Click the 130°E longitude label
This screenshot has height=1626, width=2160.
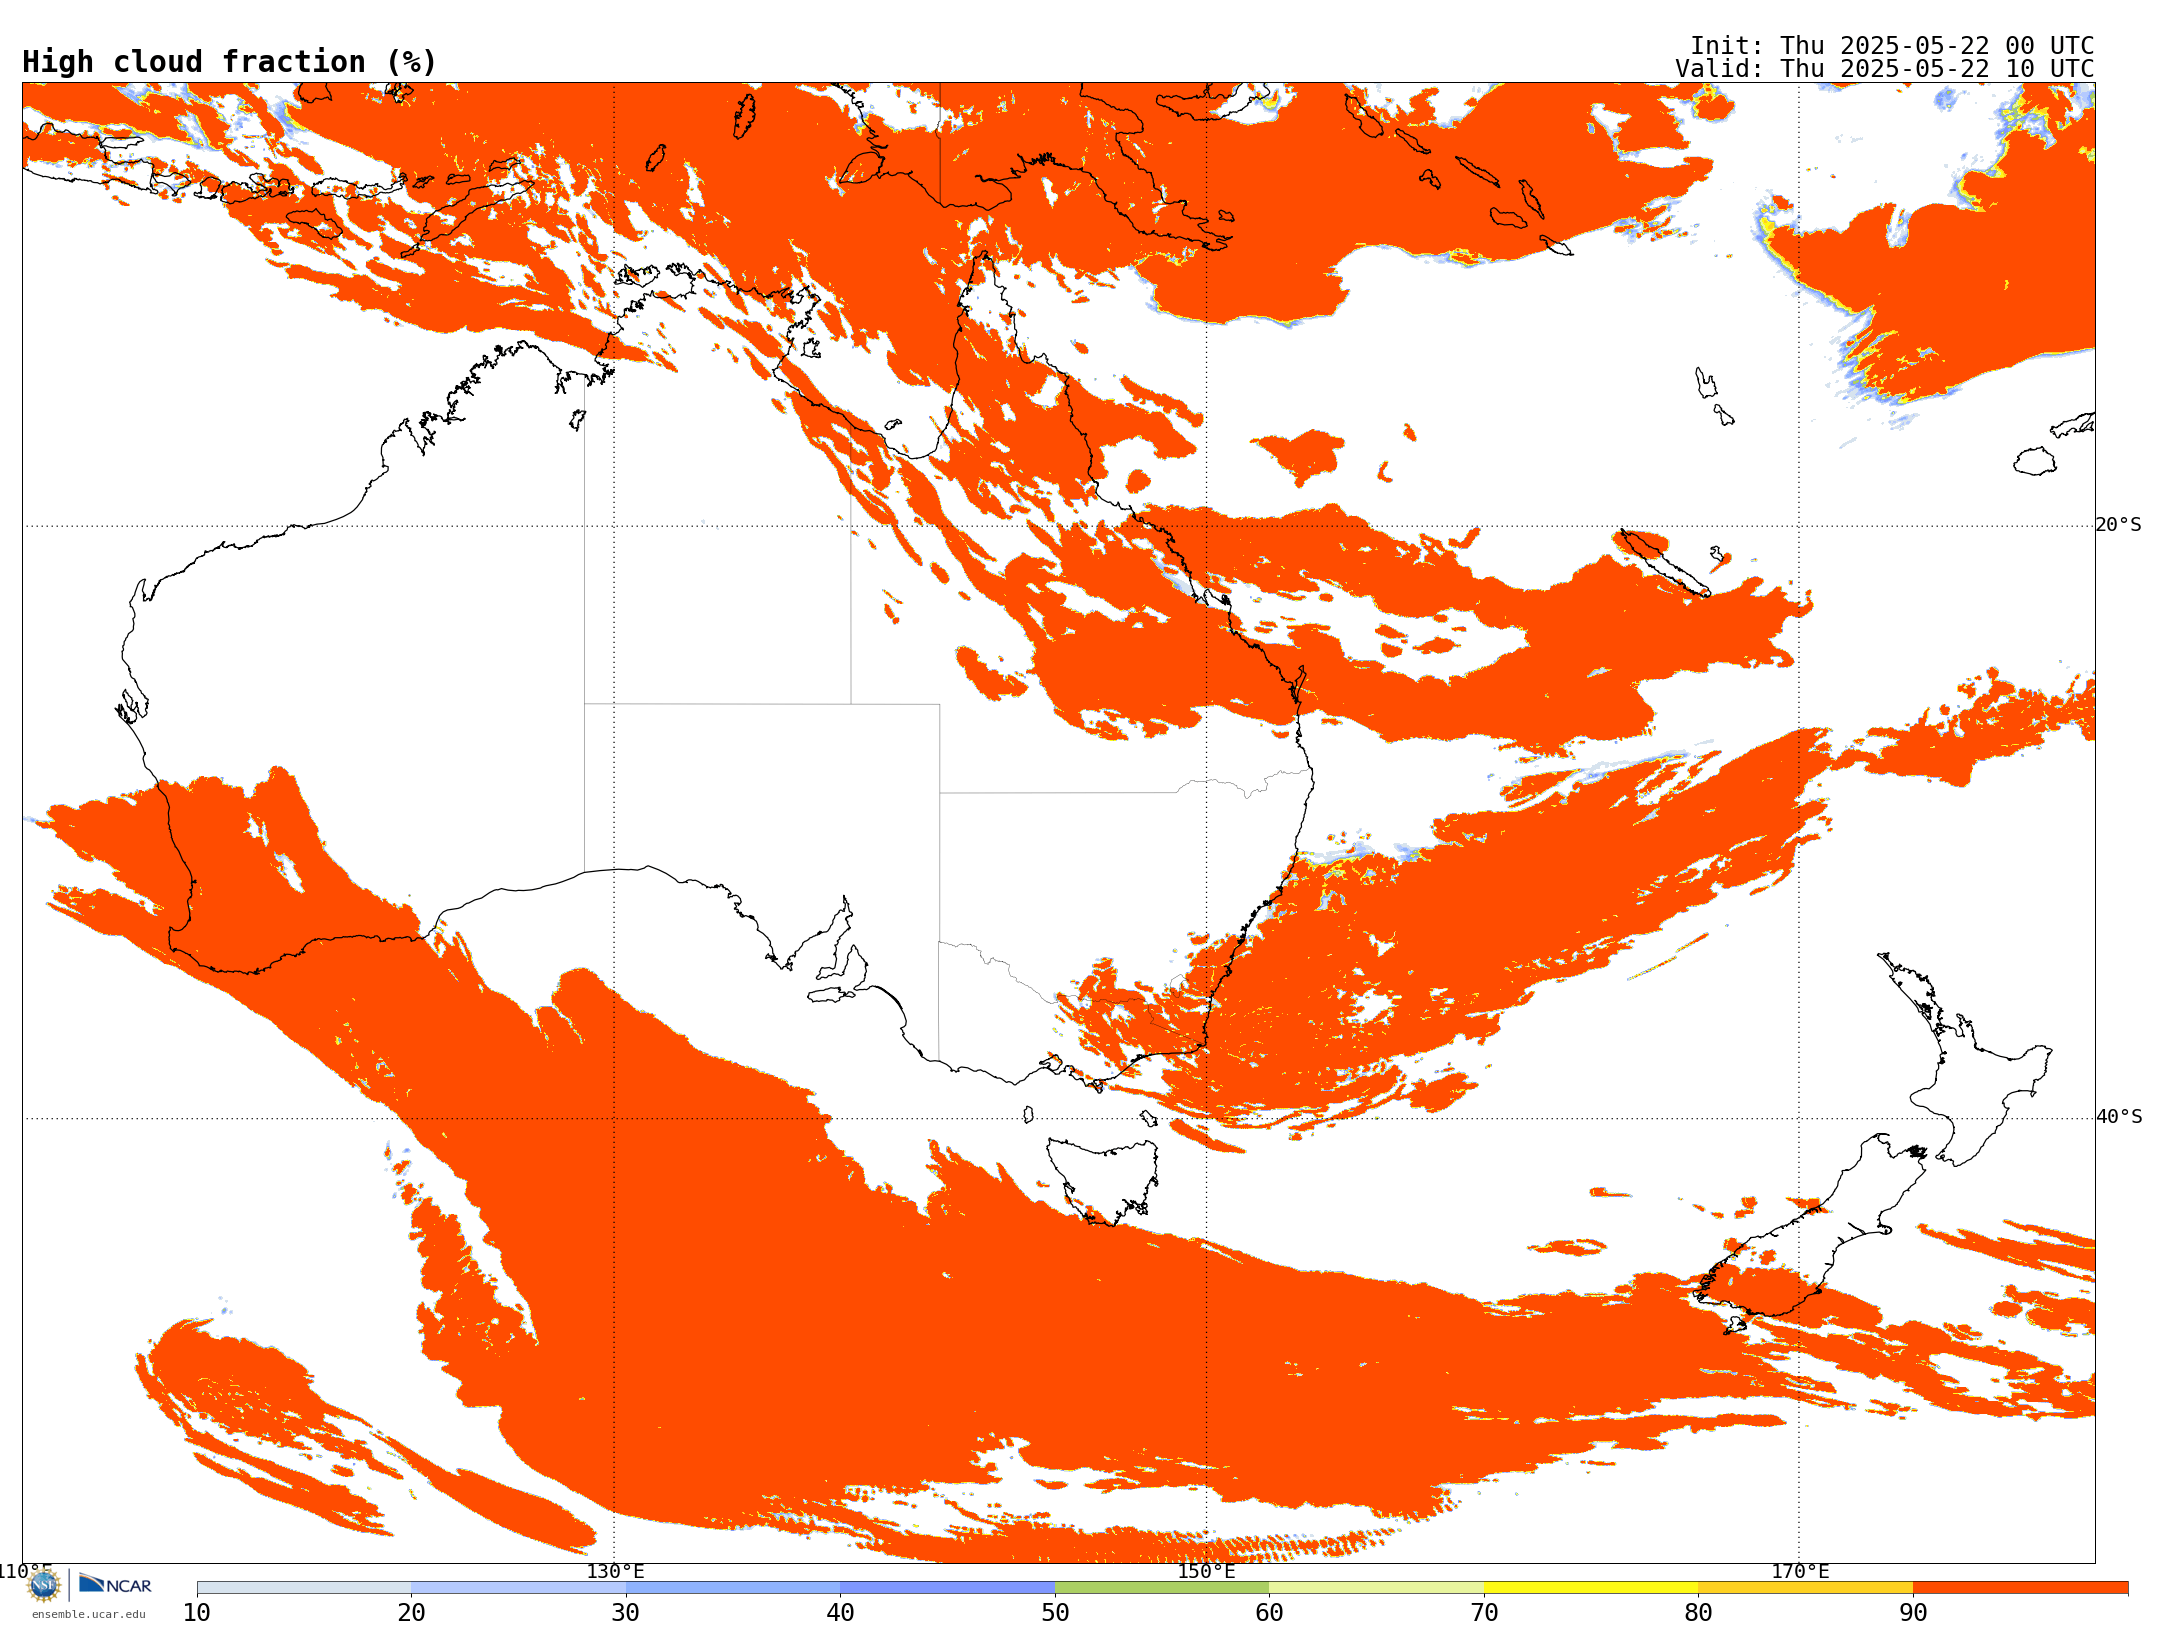coord(615,1571)
